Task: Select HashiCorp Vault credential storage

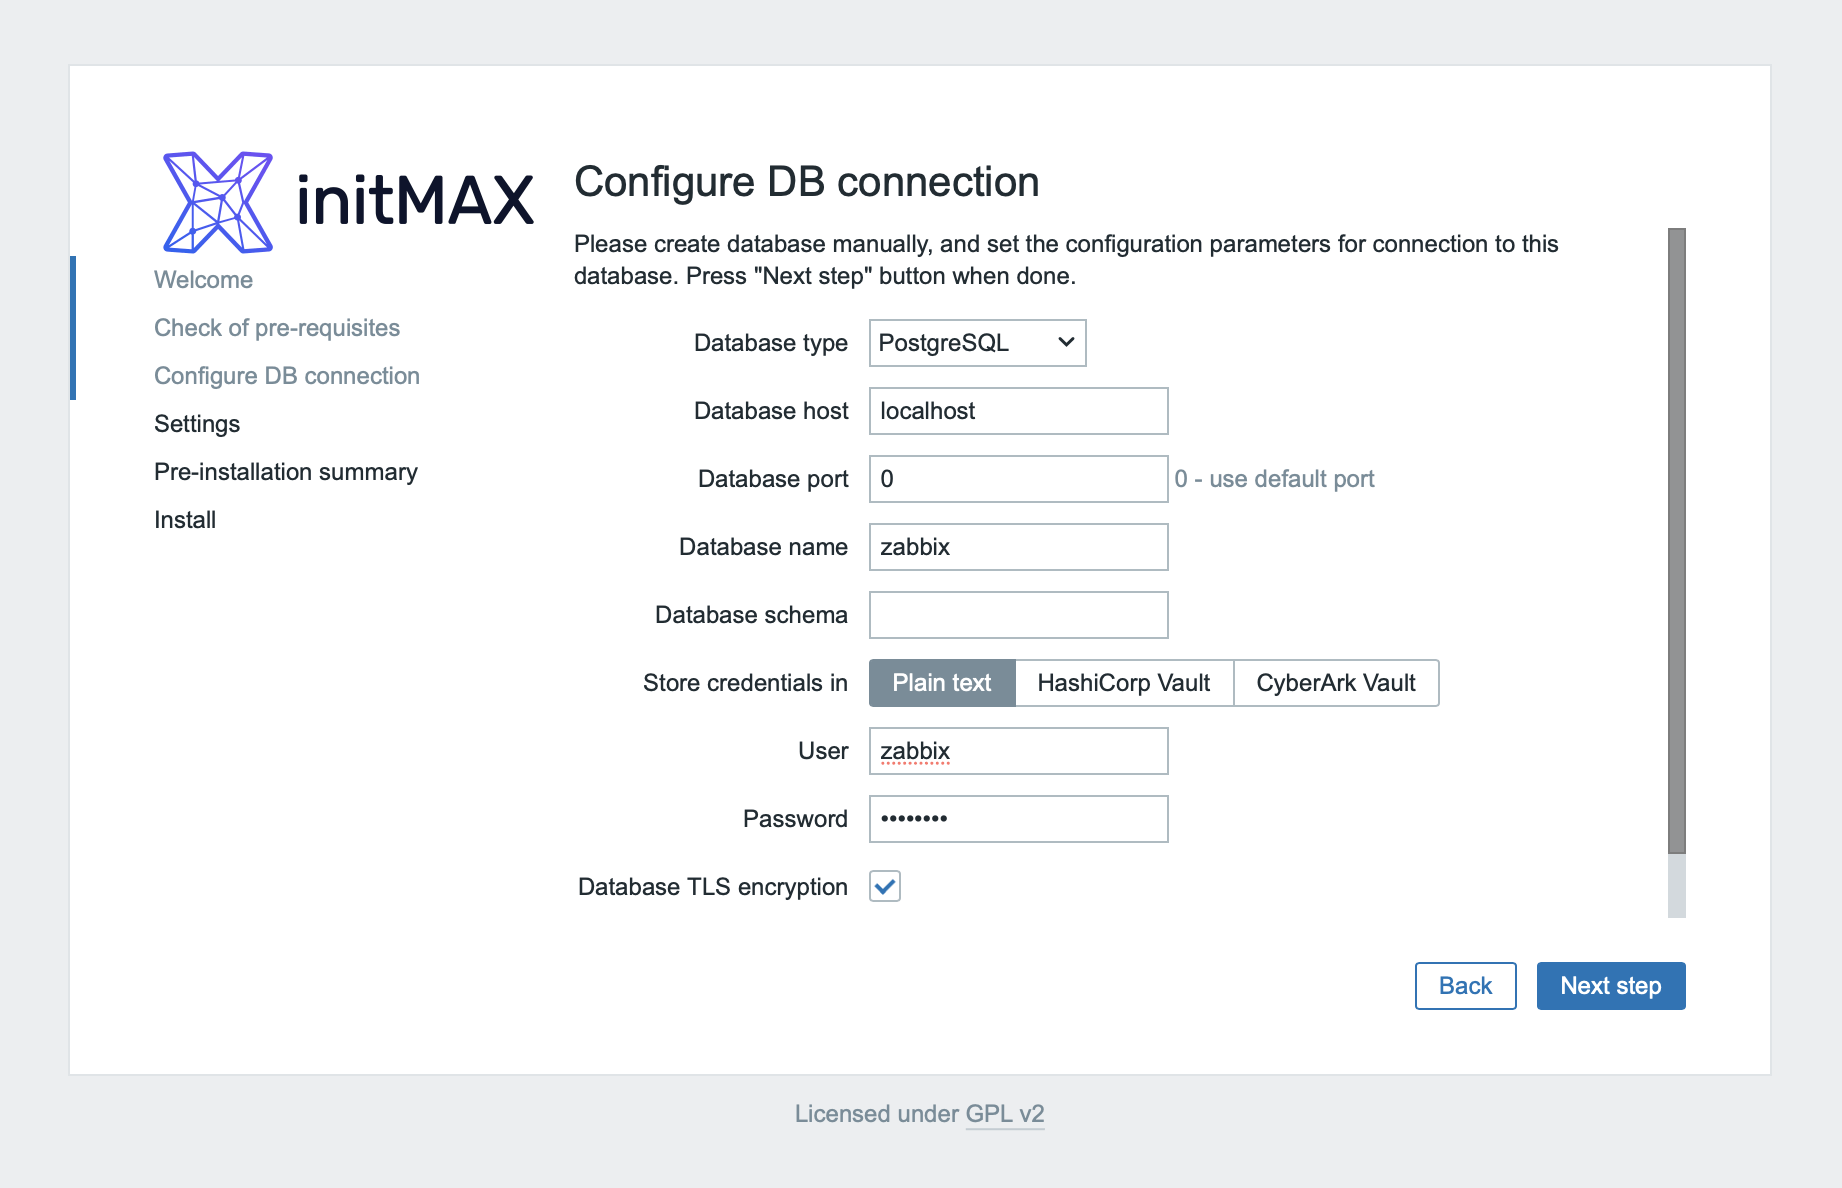Action: pos(1123,683)
